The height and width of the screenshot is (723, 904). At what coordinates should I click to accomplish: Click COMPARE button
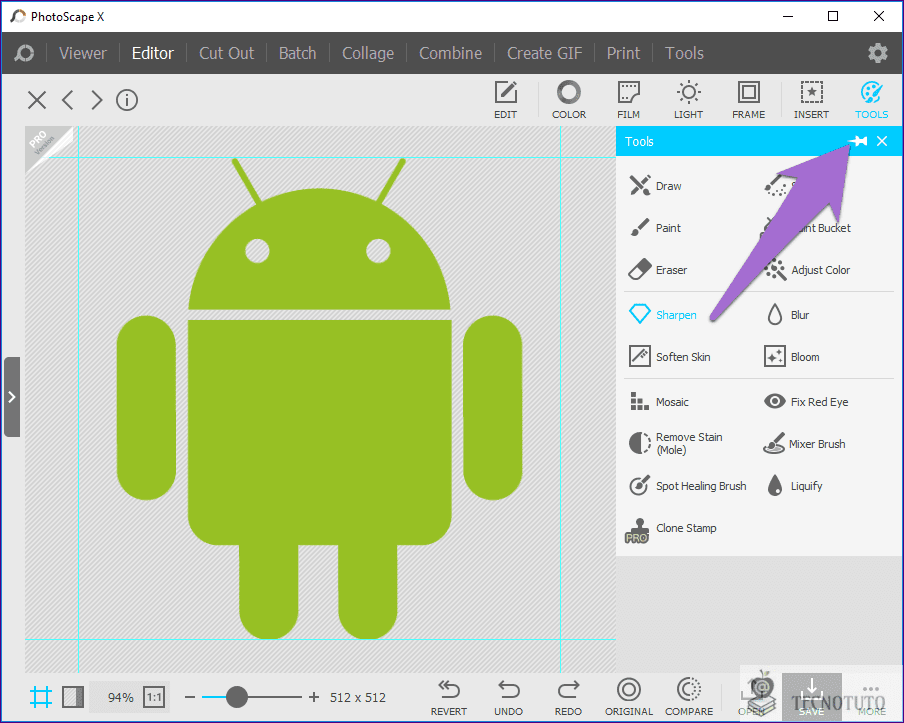pyautogui.click(x=689, y=698)
